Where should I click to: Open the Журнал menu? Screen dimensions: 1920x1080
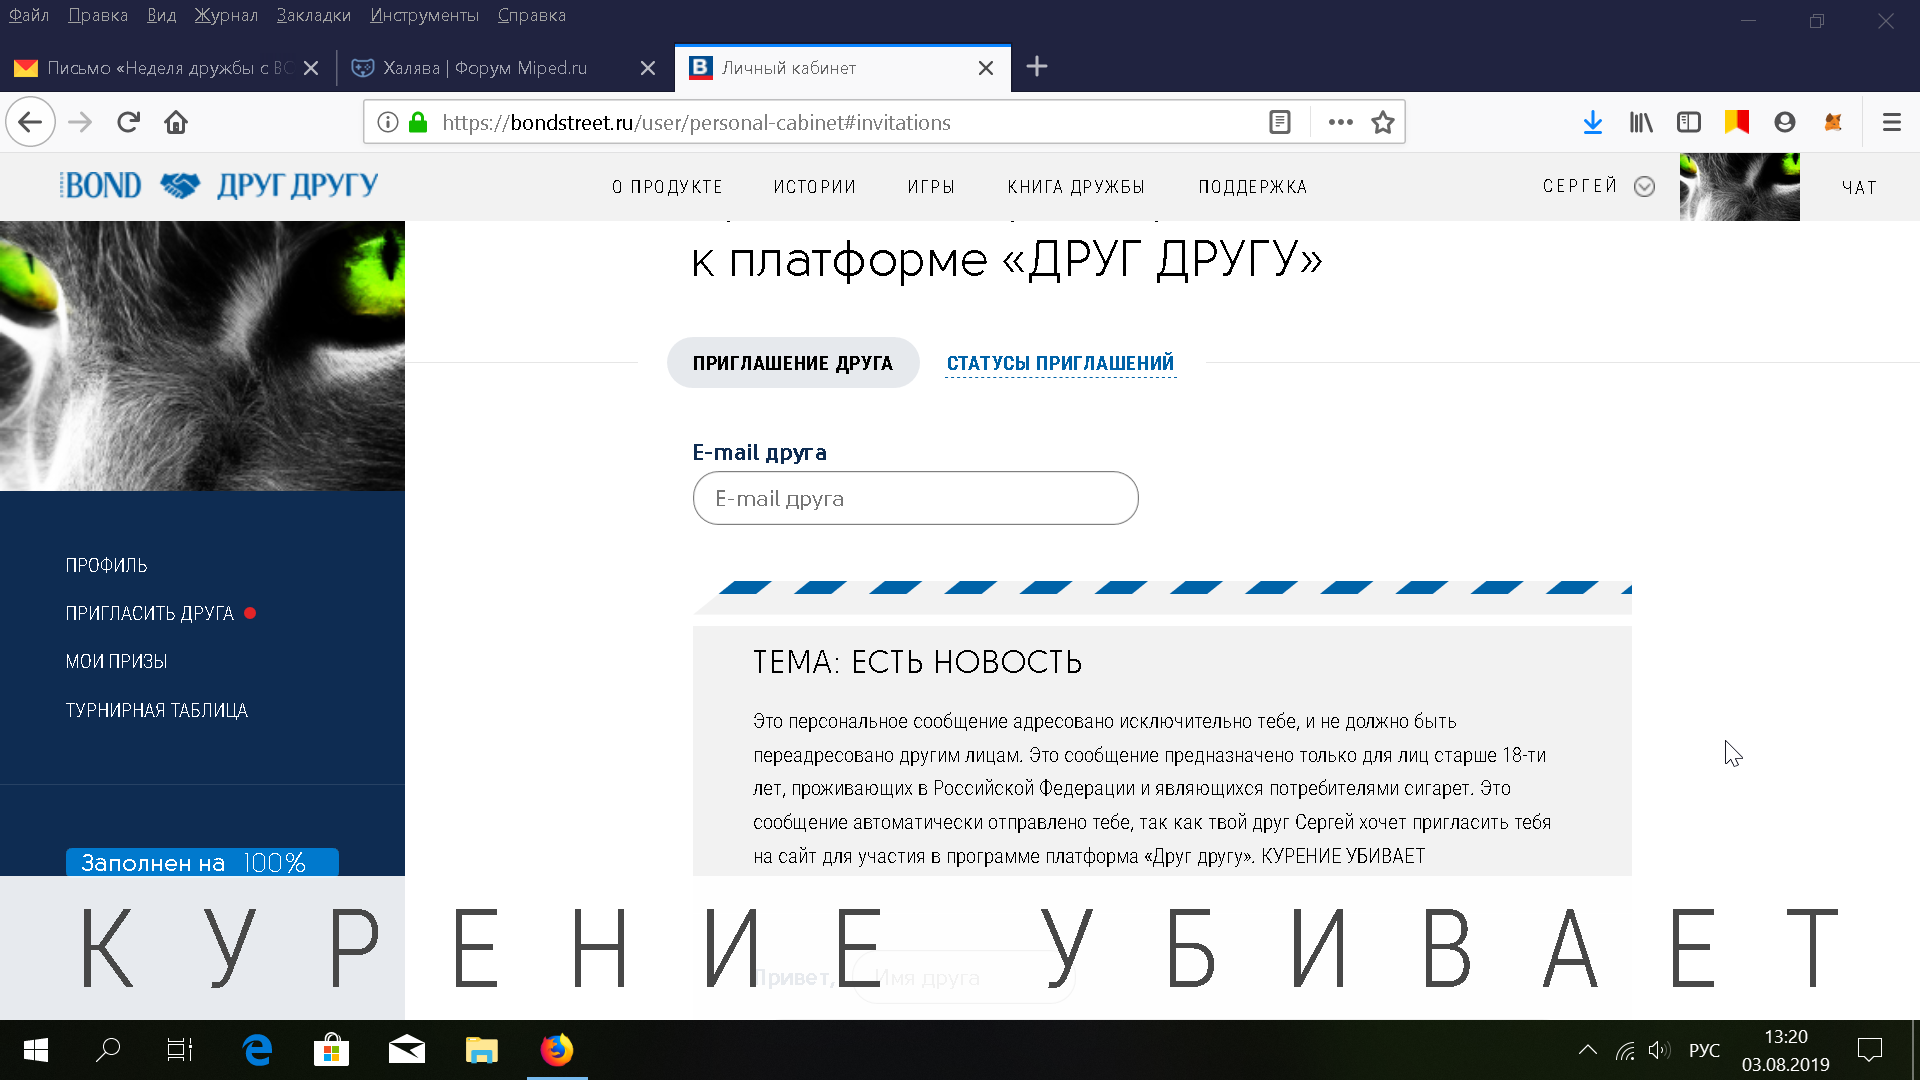[226, 15]
